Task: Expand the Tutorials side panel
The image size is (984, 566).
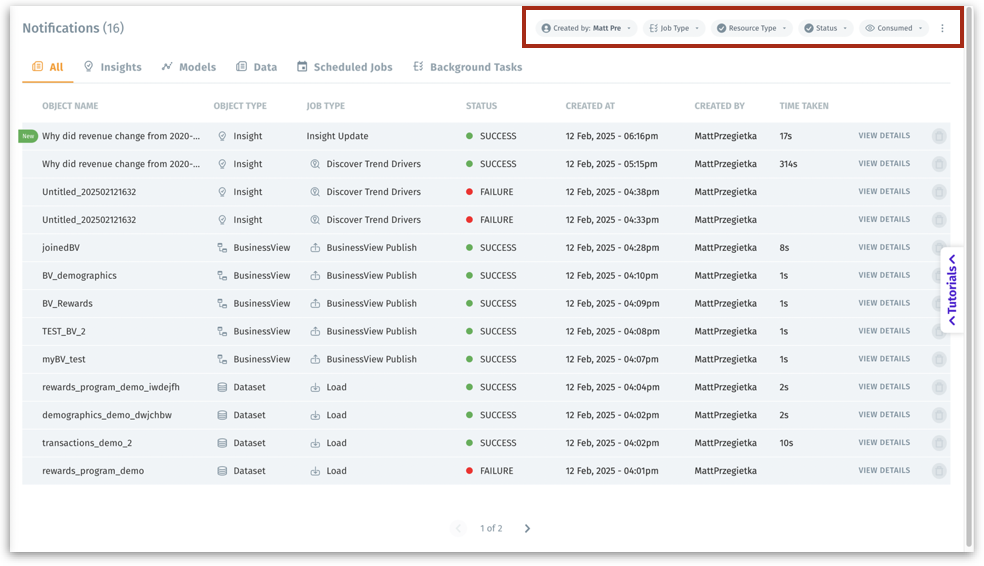Action: click(x=952, y=290)
